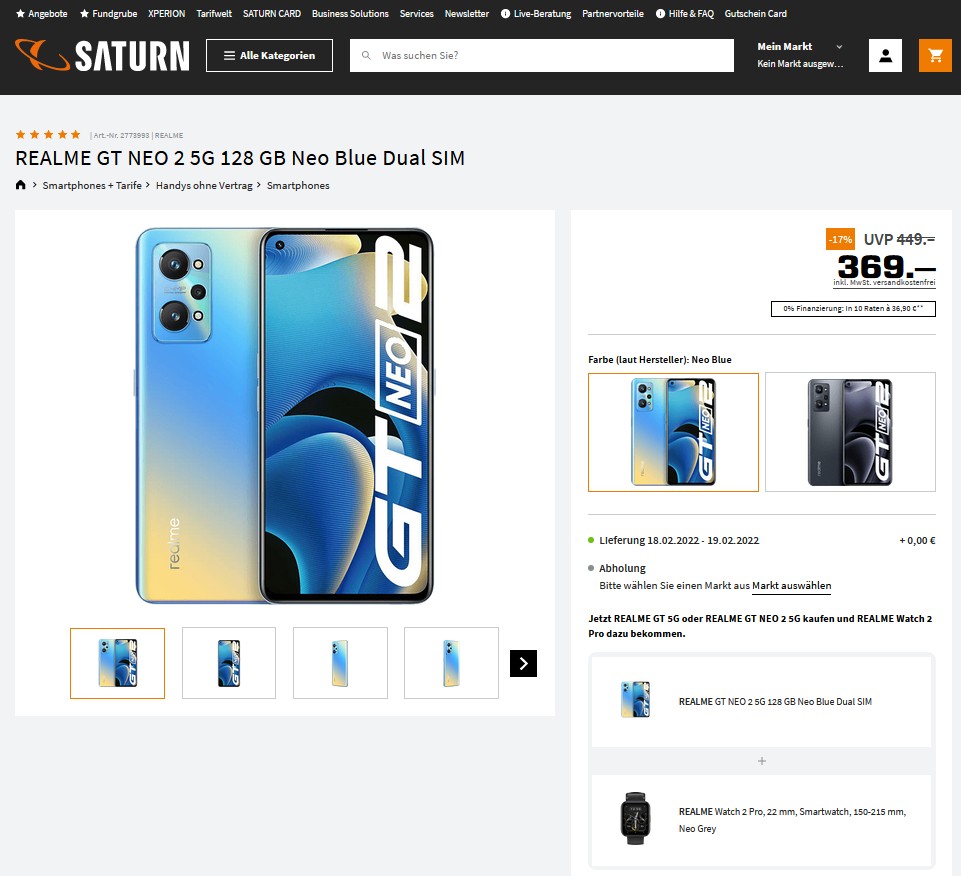
Task: Click the home breadcrumb icon
Action: 21,185
